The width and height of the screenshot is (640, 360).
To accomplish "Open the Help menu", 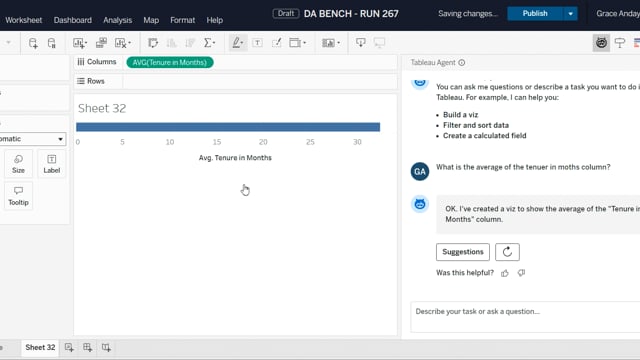I will (215, 20).
